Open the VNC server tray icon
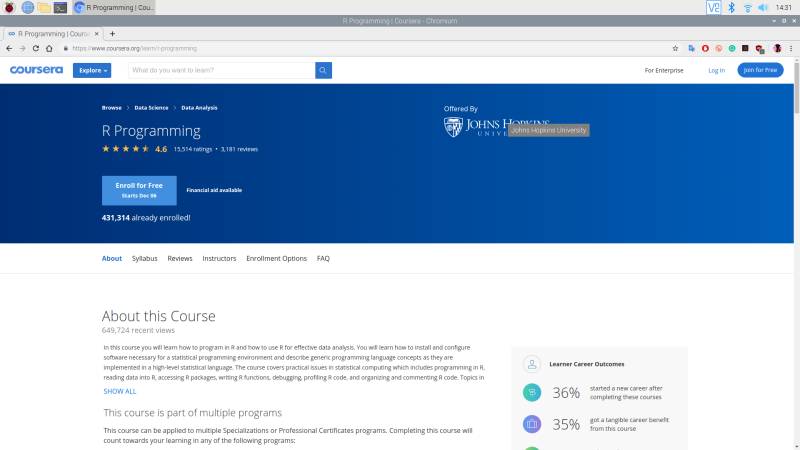The width and height of the screenshot is (800, 450). pos(713,7)
